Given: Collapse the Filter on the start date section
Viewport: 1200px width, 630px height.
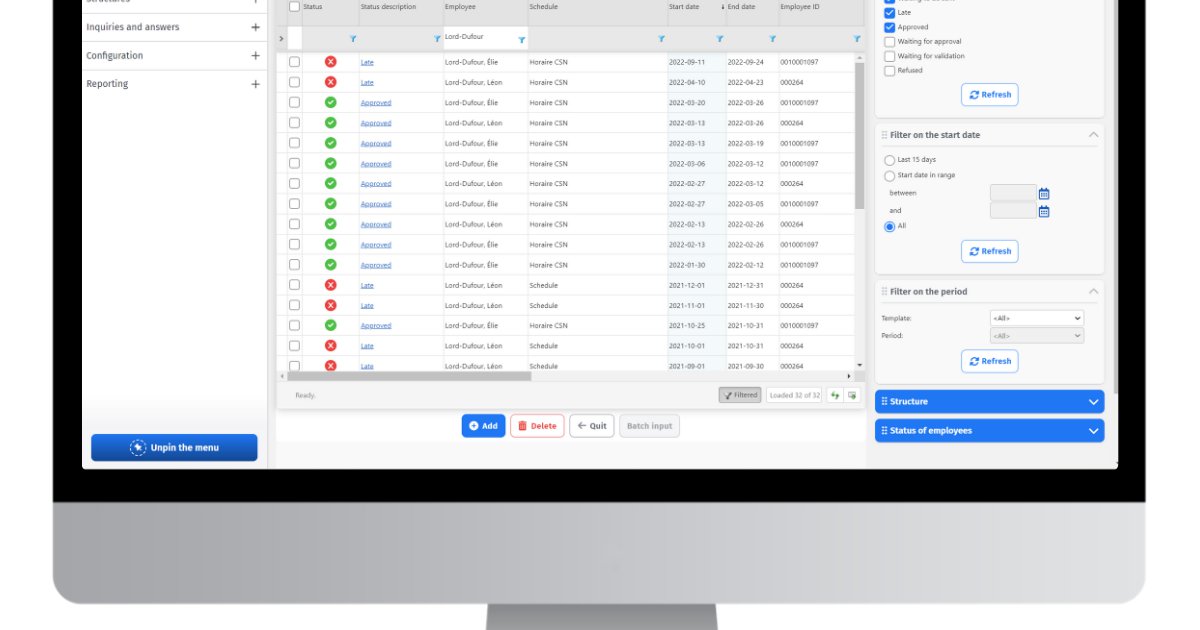Looking at the screenshot, I should click(x=1093, y=134).
